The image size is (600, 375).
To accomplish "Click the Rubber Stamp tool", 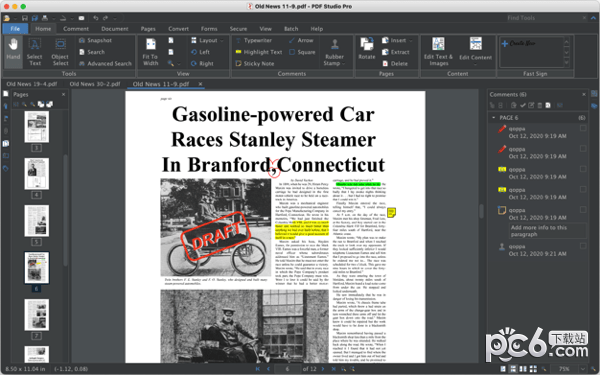I will (334, 52).
